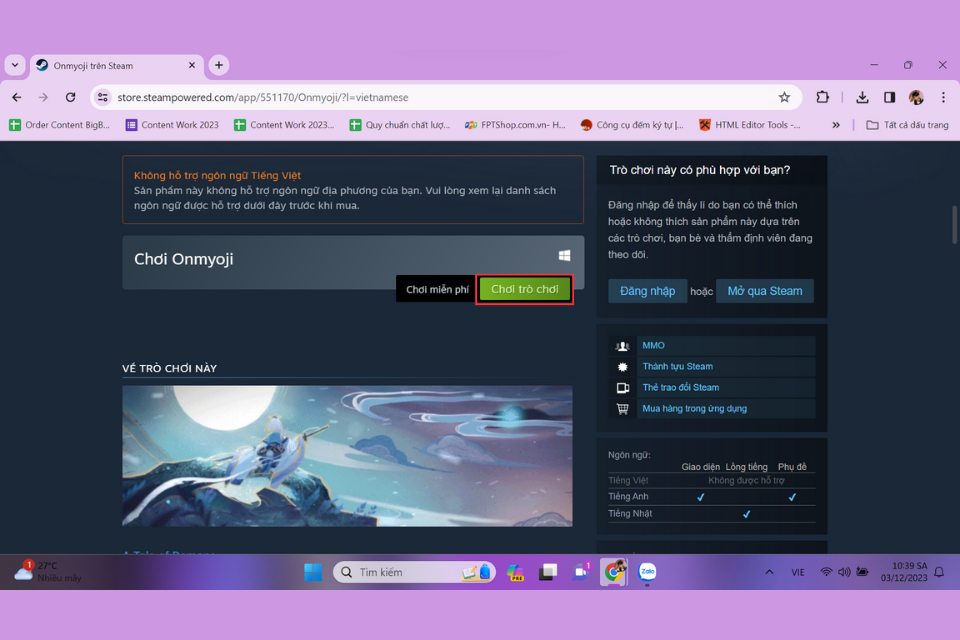Click the page vertical scrollbar
This screenshot has width=960, height=640.
coord(954,224)
